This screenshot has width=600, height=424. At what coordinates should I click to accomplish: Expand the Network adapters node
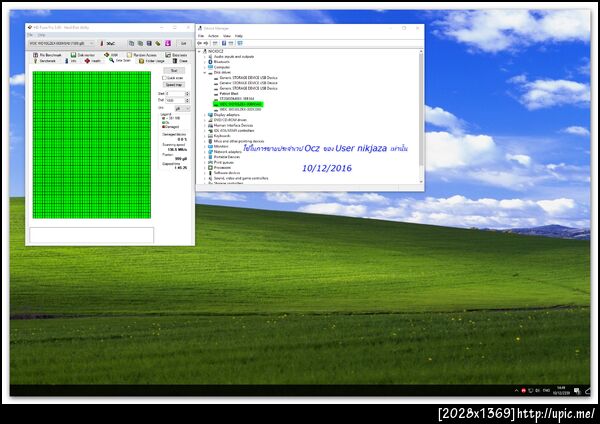pyautogui.click(x=204, y=152)
